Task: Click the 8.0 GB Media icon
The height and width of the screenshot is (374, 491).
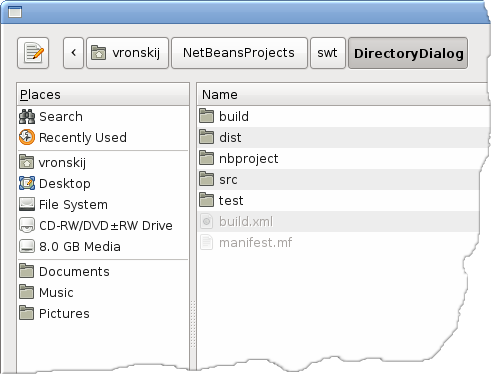Action: click(27, 246)
